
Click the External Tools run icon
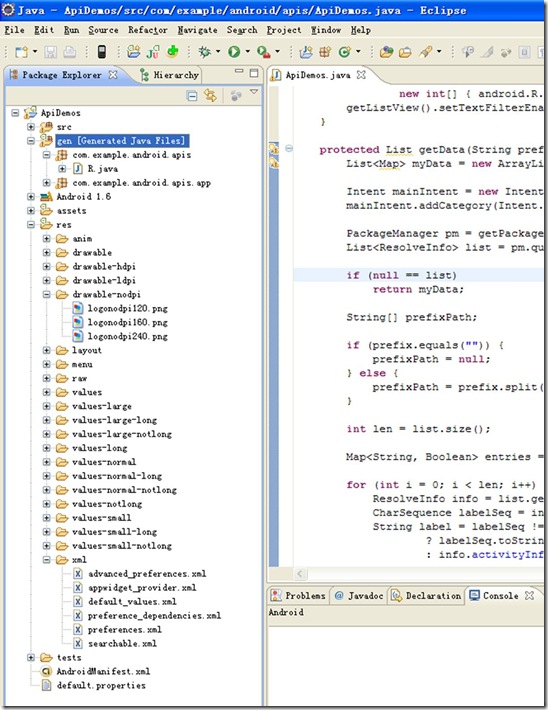tap(264, 52)
